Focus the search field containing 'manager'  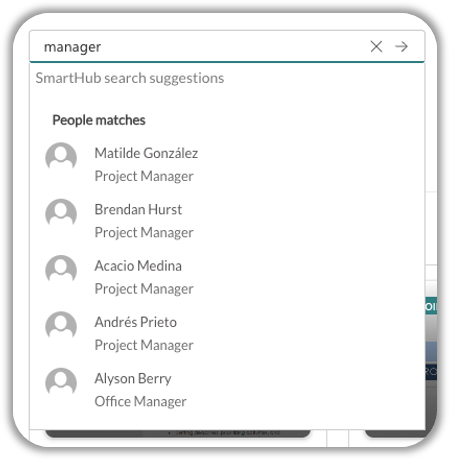click(x=200, y=47)
